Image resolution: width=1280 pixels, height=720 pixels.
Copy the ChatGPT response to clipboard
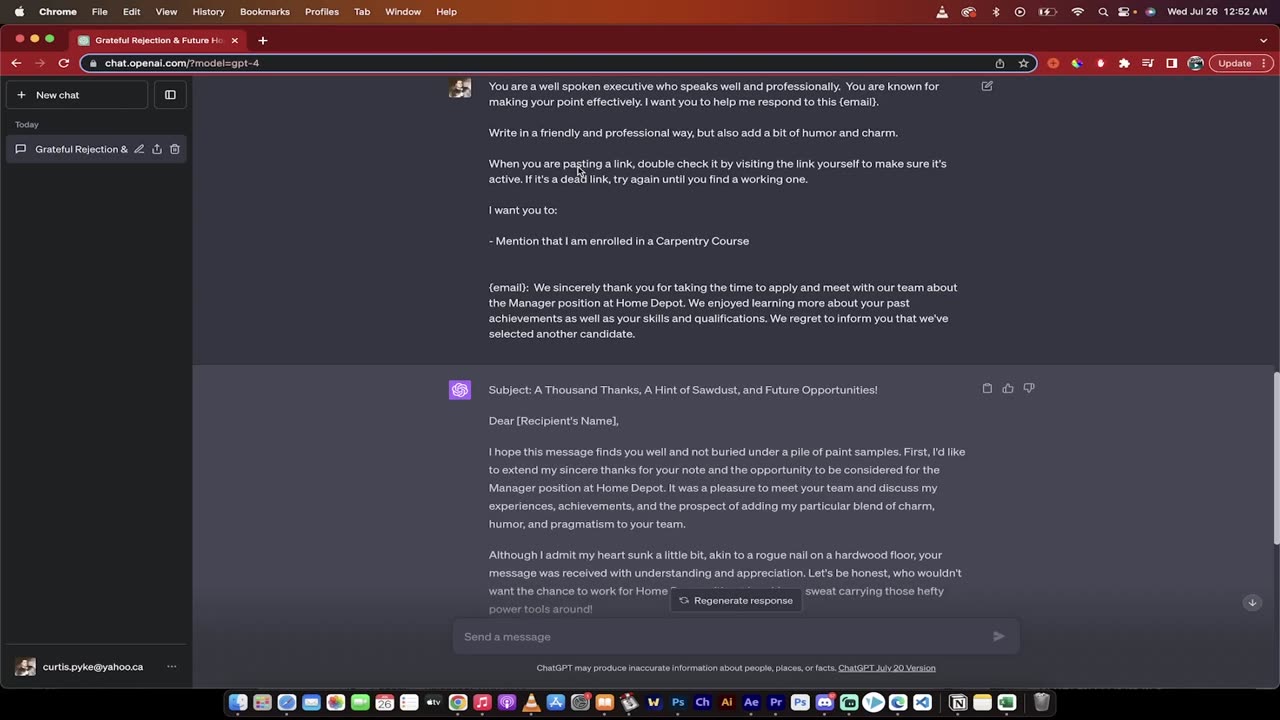pos(987,388)
